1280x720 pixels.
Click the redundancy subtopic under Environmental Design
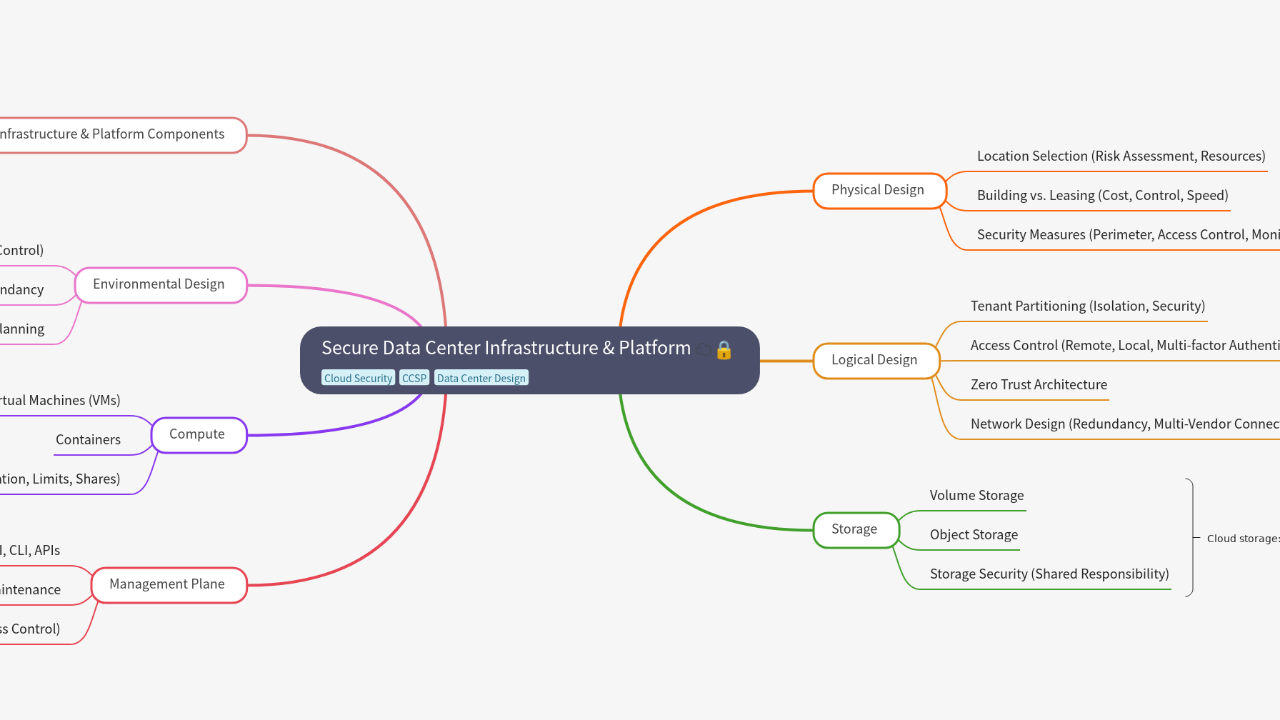coord(22,290)
